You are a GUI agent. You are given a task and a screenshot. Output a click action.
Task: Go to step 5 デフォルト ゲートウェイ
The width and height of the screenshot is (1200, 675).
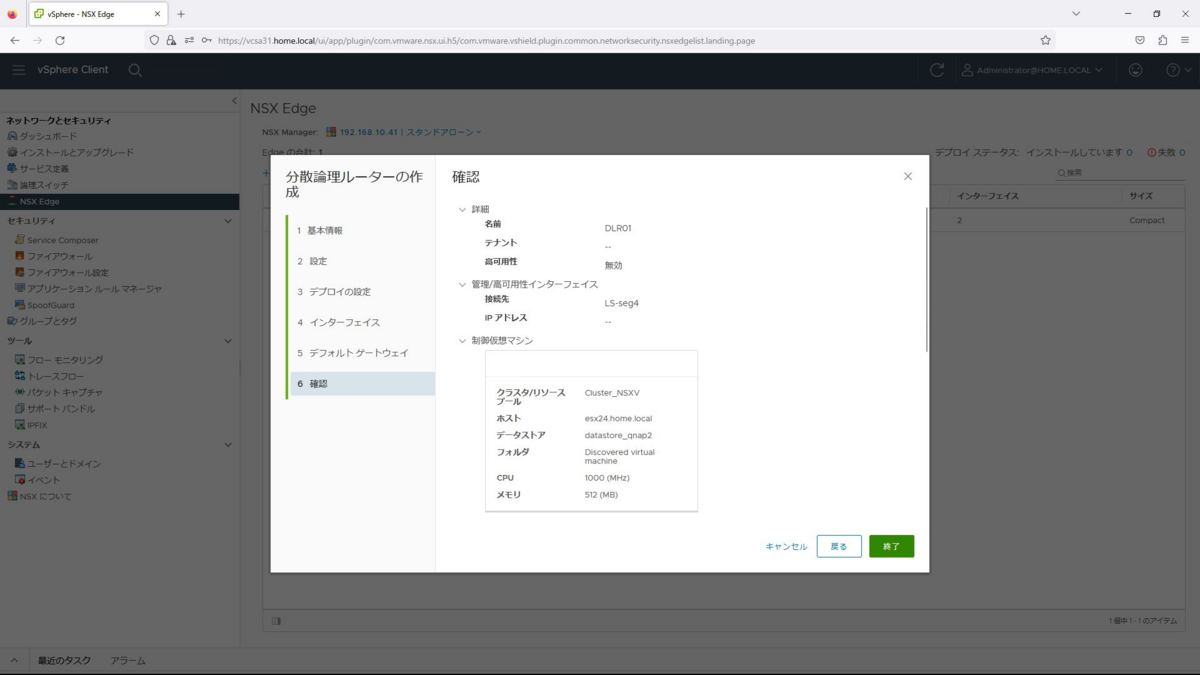[362, 353]
